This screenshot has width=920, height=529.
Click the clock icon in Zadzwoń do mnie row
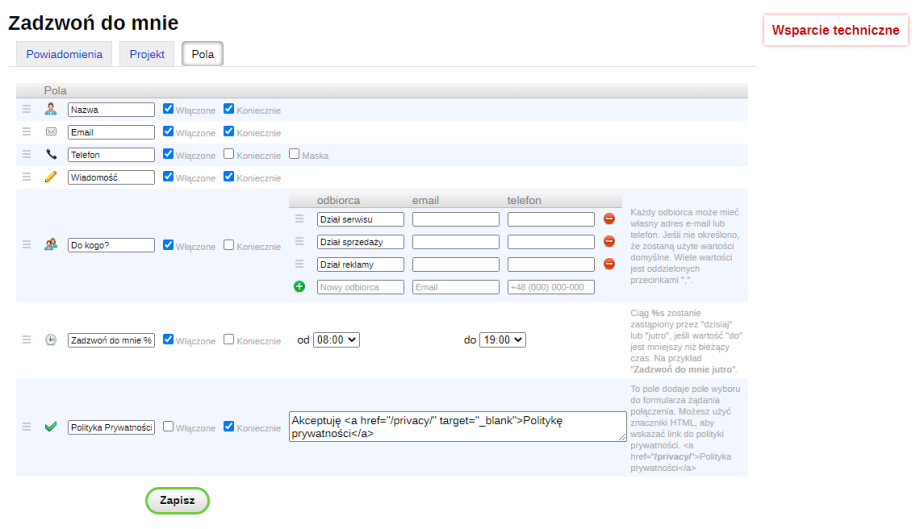pyautogui.click(x=51, y=340)
